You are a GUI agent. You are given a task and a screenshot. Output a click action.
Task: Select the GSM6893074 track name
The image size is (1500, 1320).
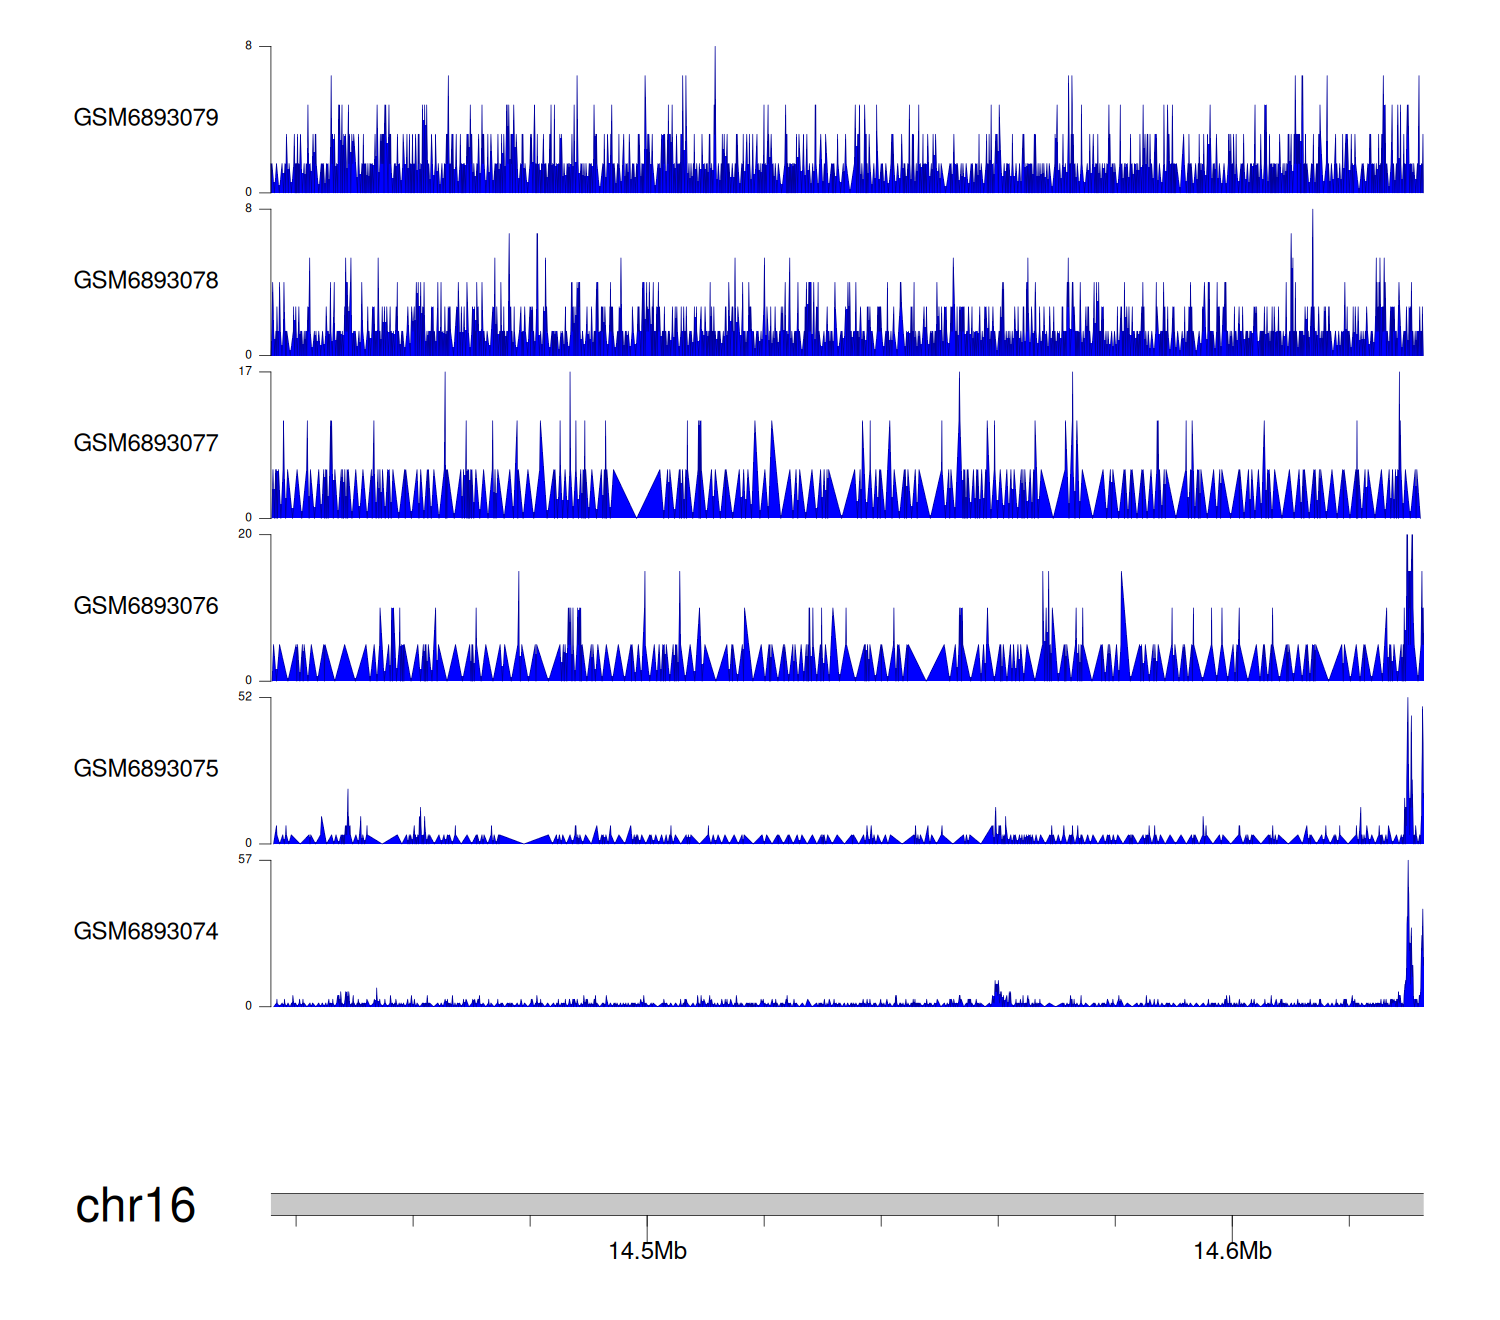pyautogui.click(x=146, y=932)
